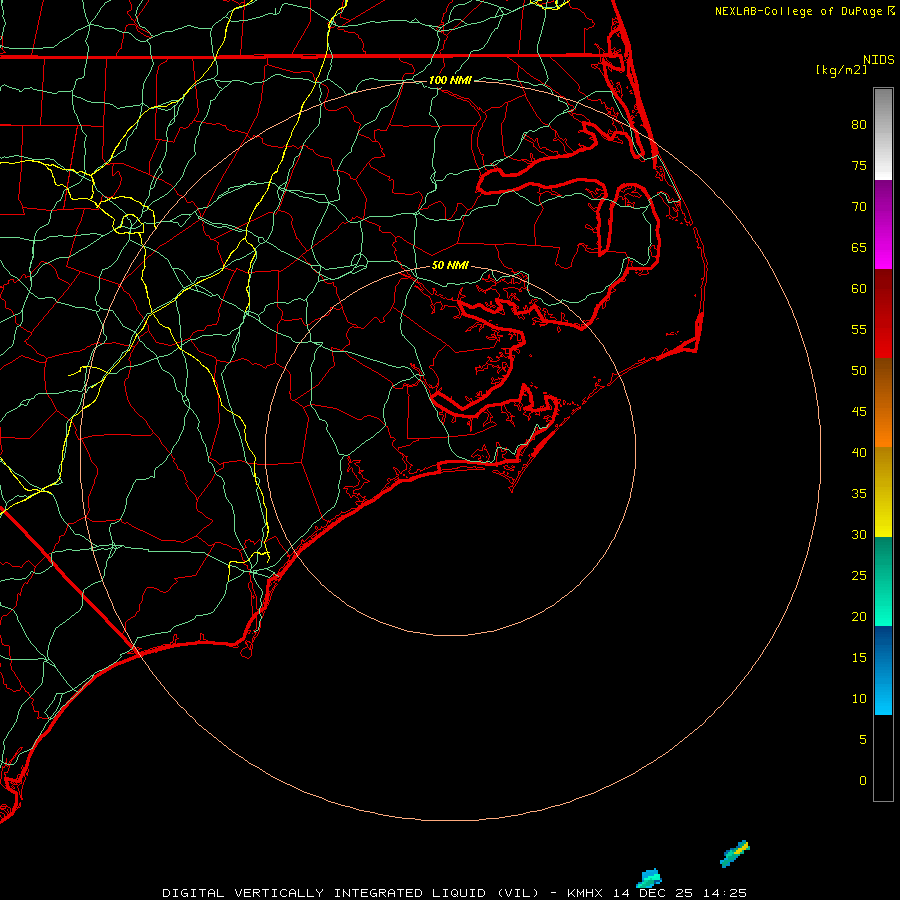Click the small cyan VIL echo near the caption
Image resolution: width=900 pixels, height=900 pixels.
pyautogui.click(x=649, y=878)
